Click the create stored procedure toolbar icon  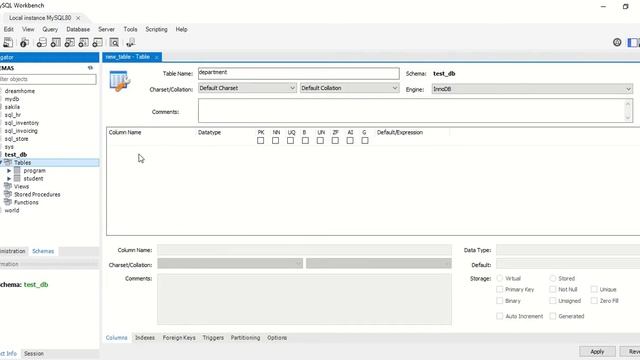[x=83, y=42]
